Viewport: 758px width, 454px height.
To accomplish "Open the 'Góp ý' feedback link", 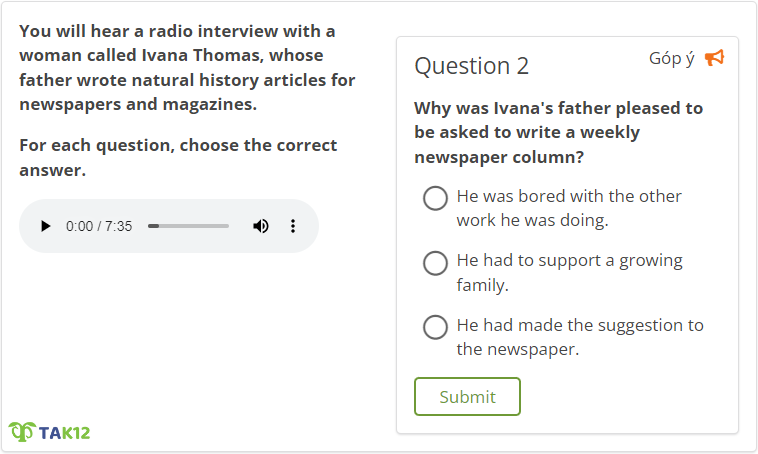I will coord(671,58).
